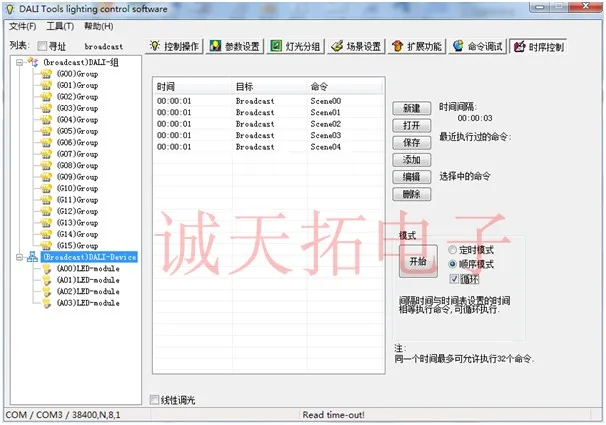Enable the 线性调光 checkbox
Viewport: 606px width, 425px height.
tap(154, 400)
